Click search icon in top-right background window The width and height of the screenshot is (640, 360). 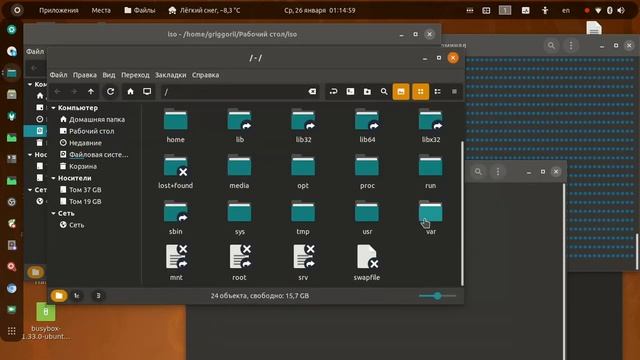(x=551, y=45)
